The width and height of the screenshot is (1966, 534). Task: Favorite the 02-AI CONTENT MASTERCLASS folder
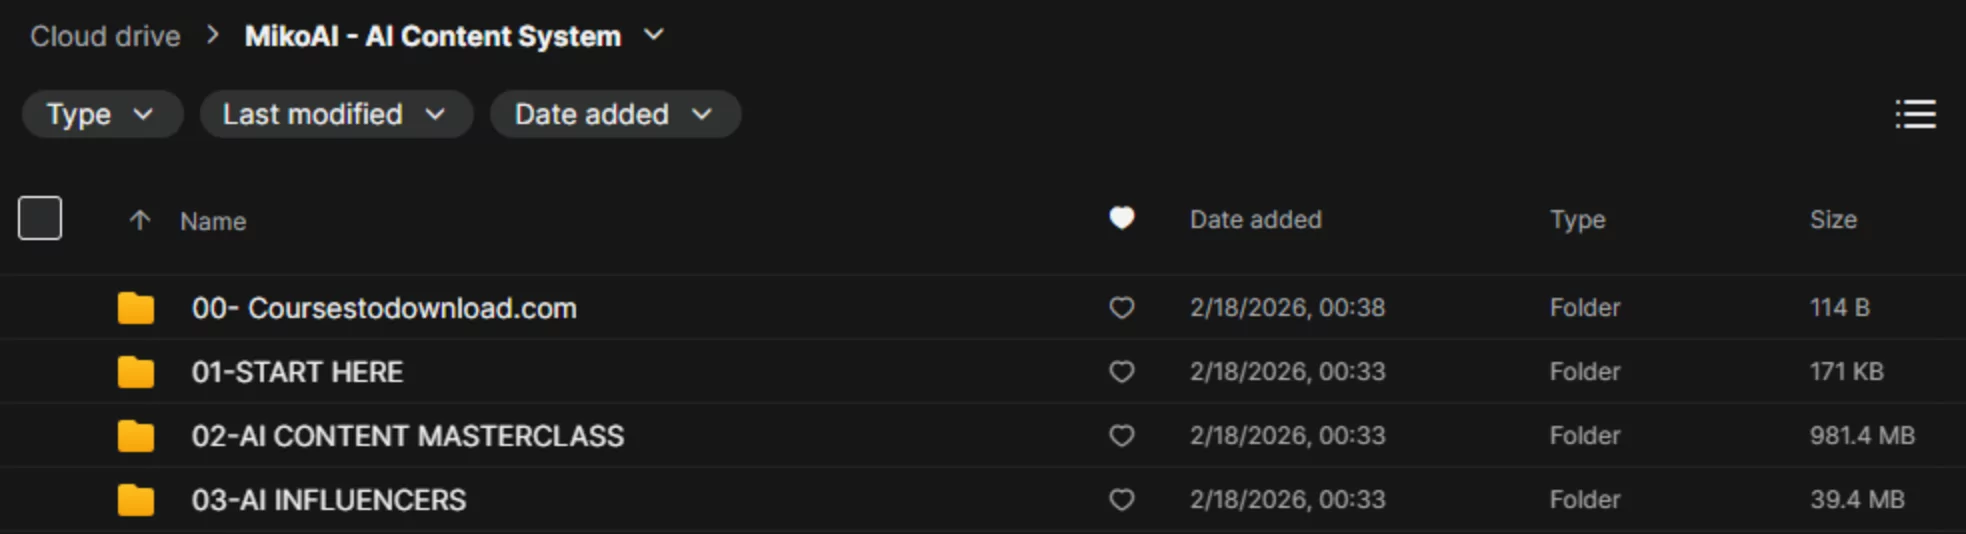coord(1121,436)
